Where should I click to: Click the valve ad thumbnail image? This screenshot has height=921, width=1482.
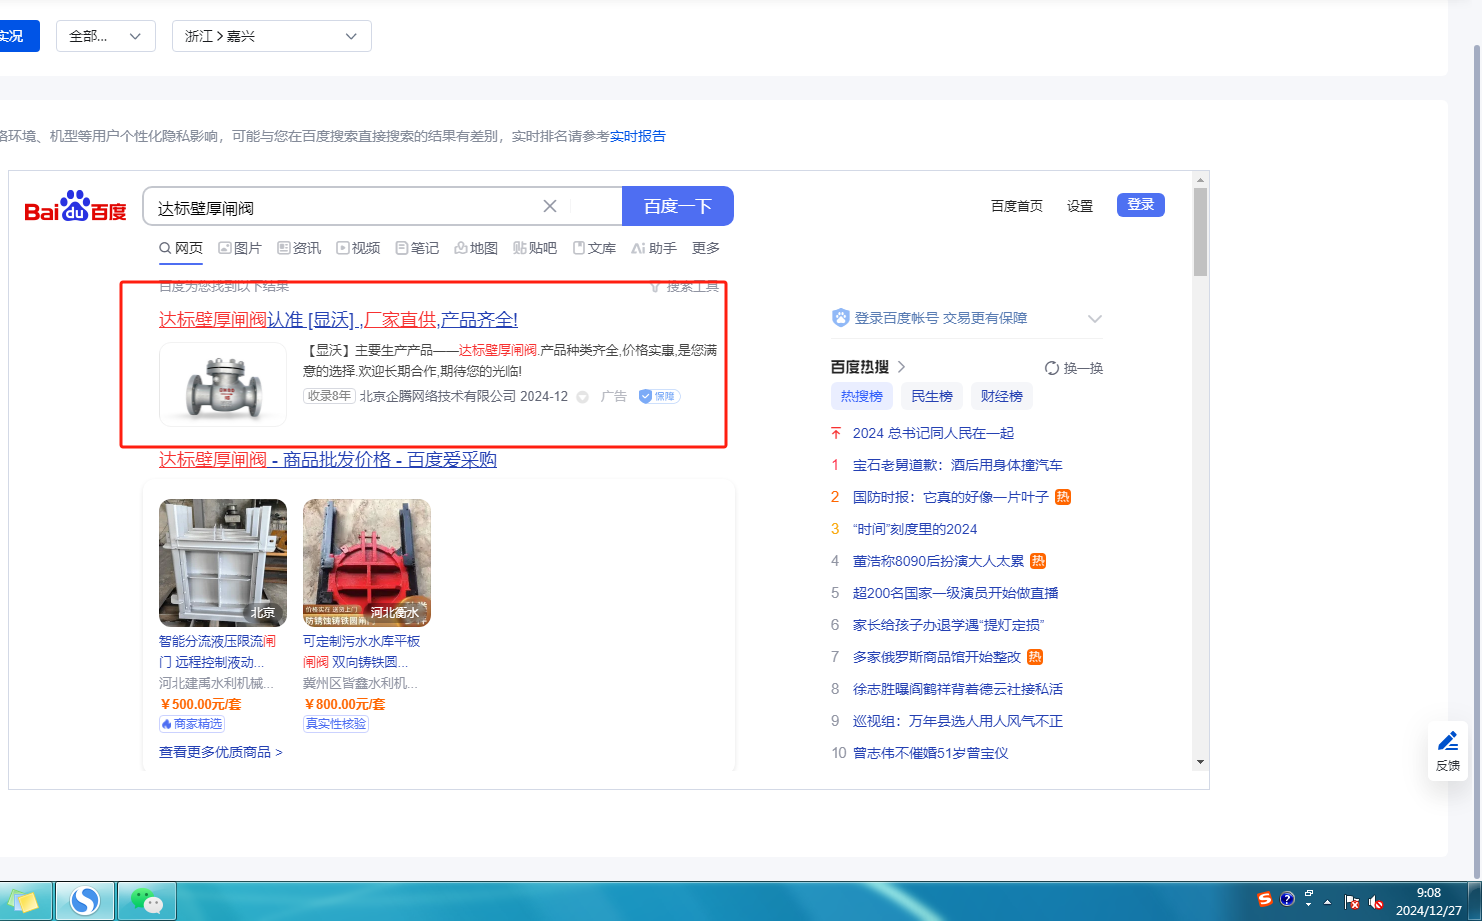[x=223, y=385]
